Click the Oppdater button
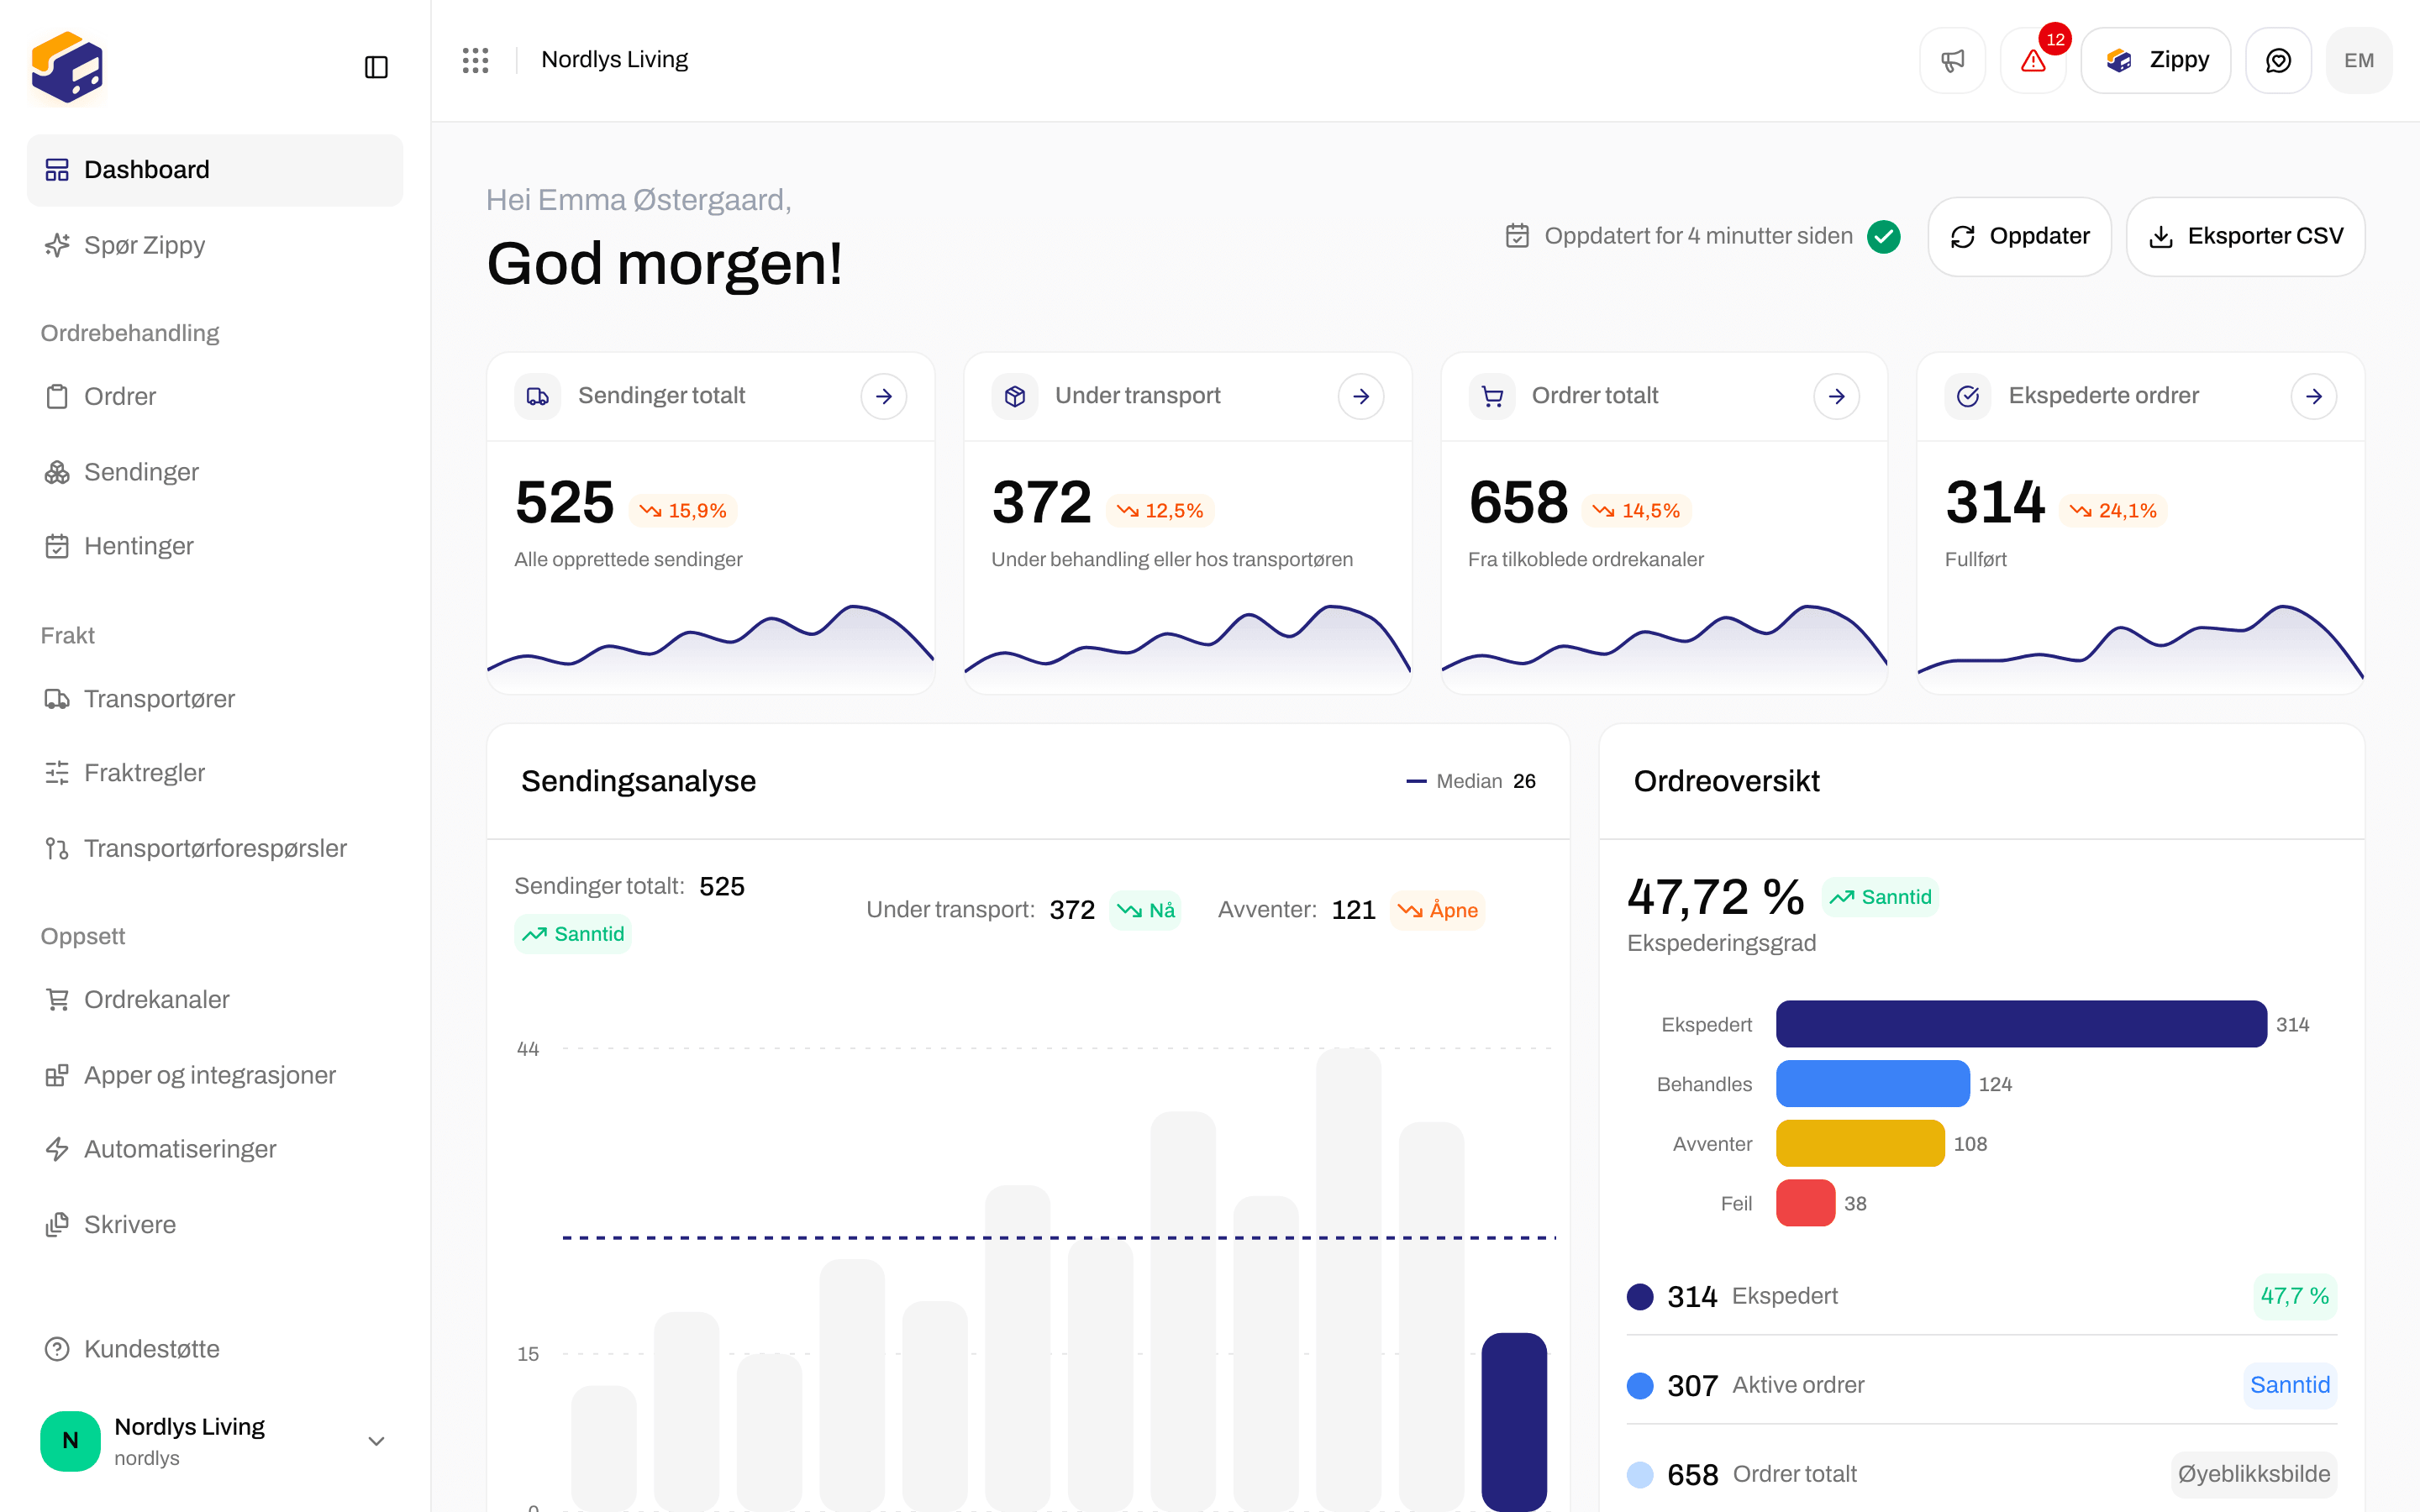Screen dimensions: 2420x1512 2019,236
